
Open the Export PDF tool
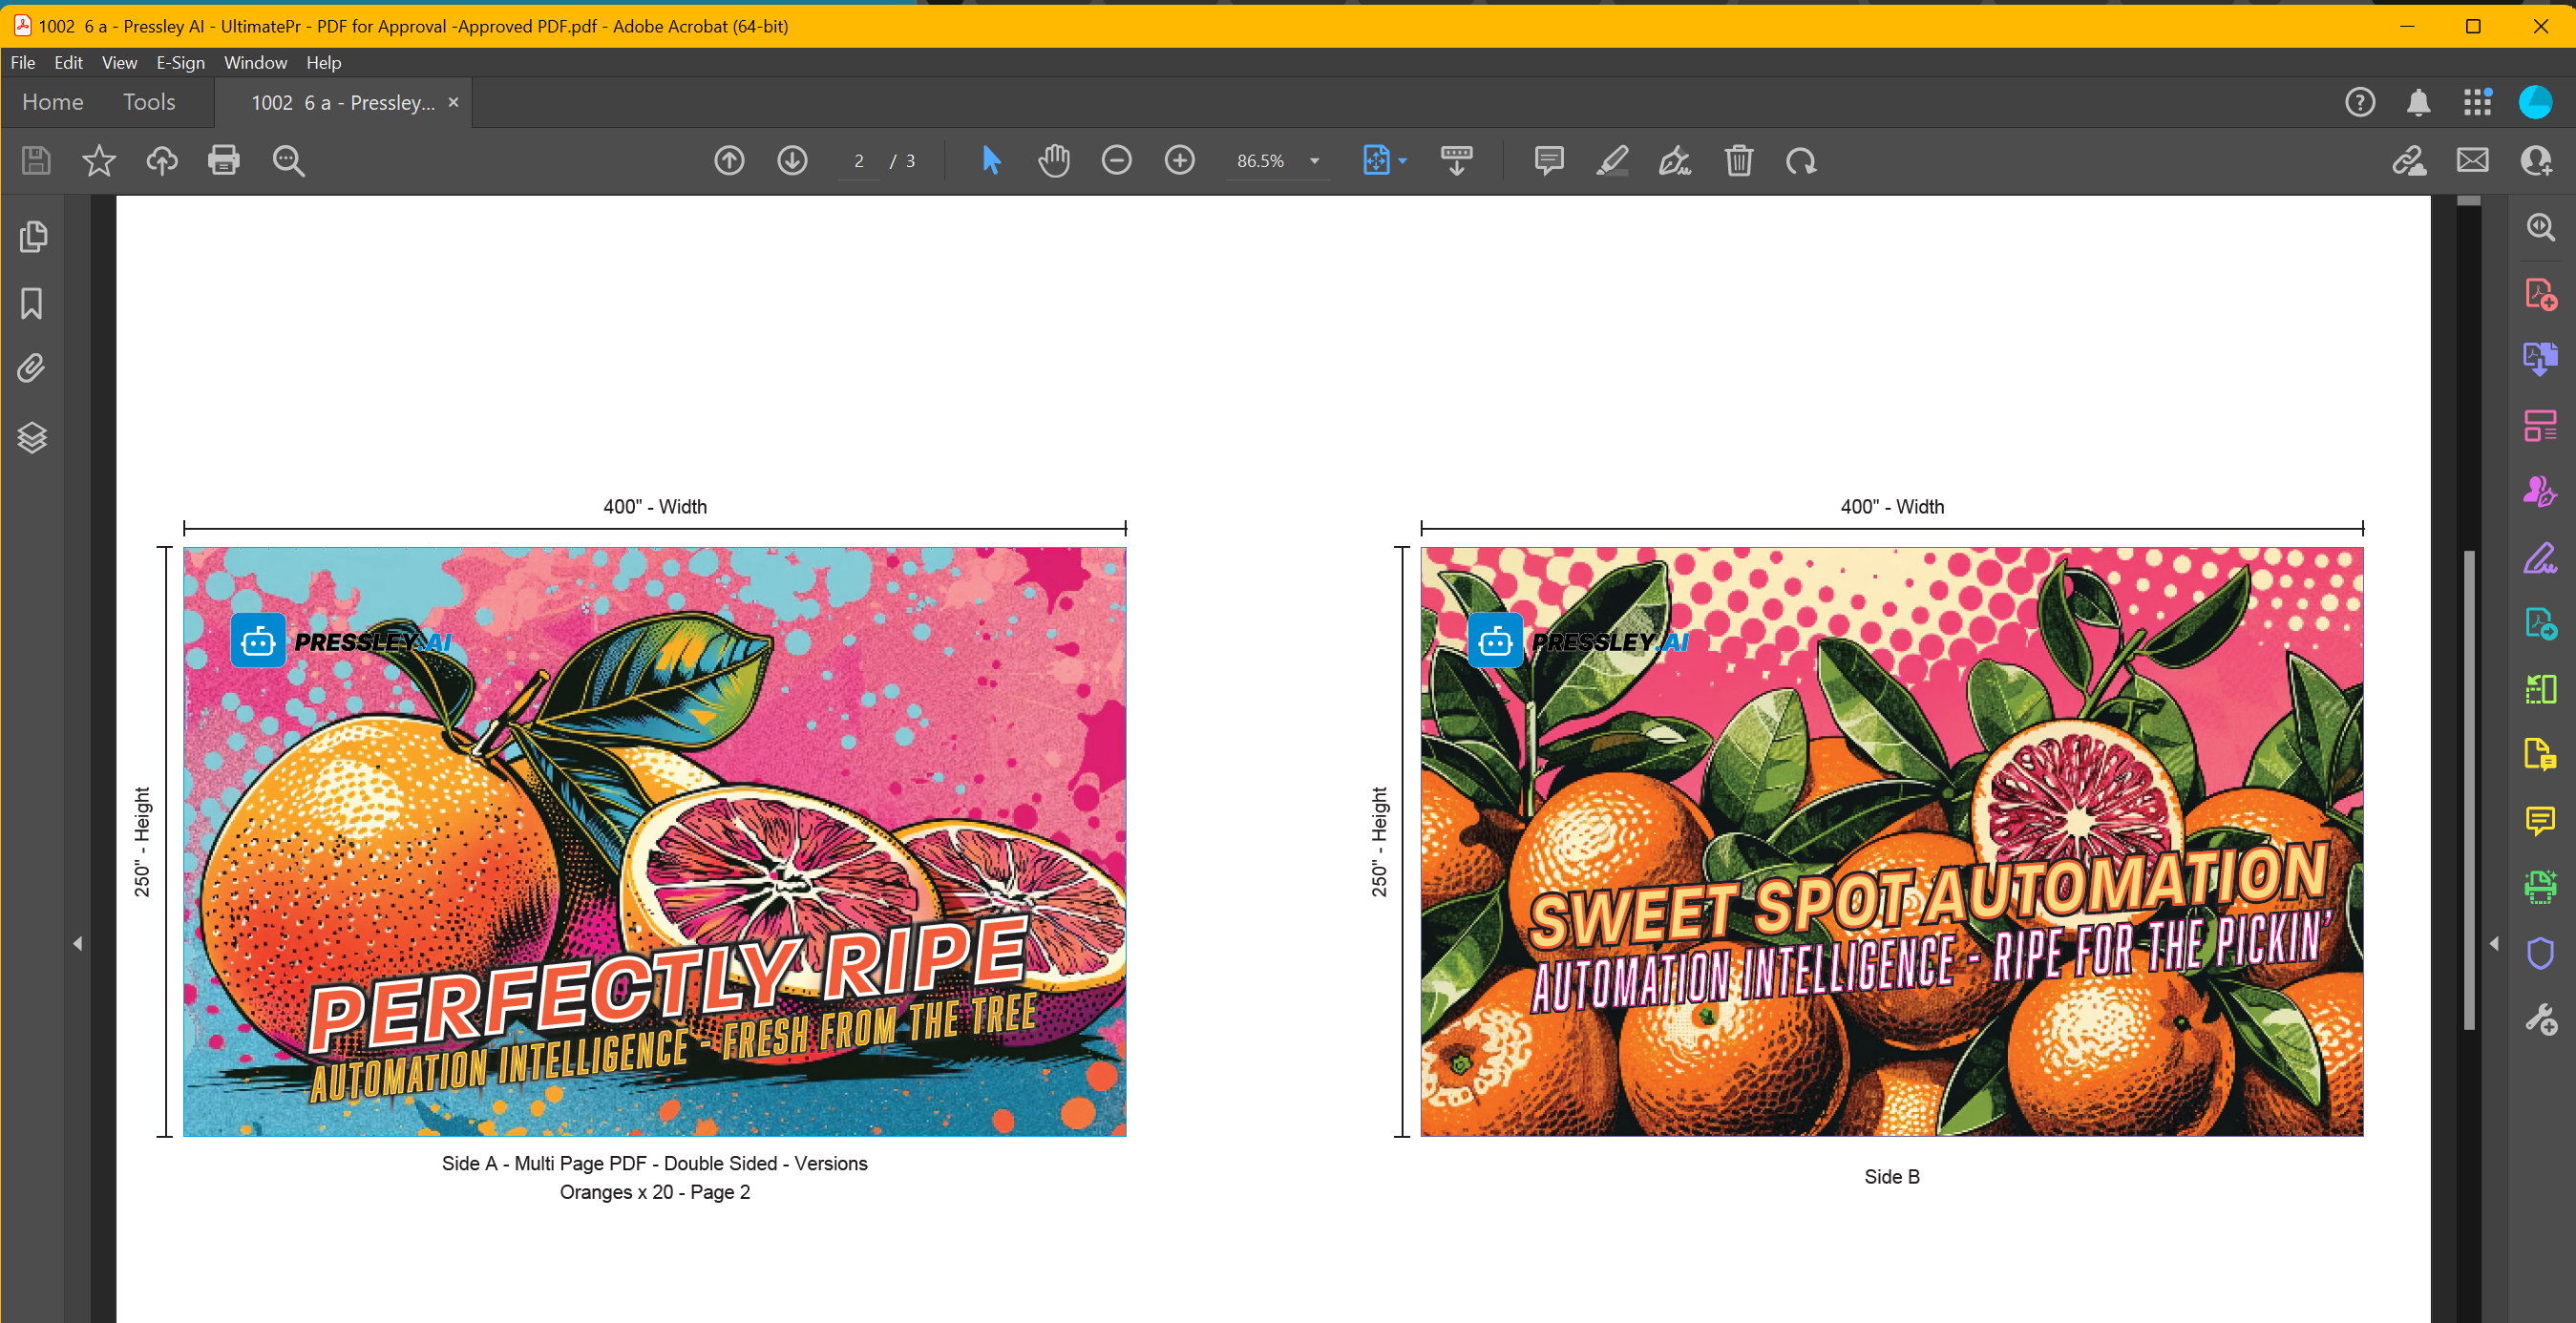click(x=2540, y=358)
